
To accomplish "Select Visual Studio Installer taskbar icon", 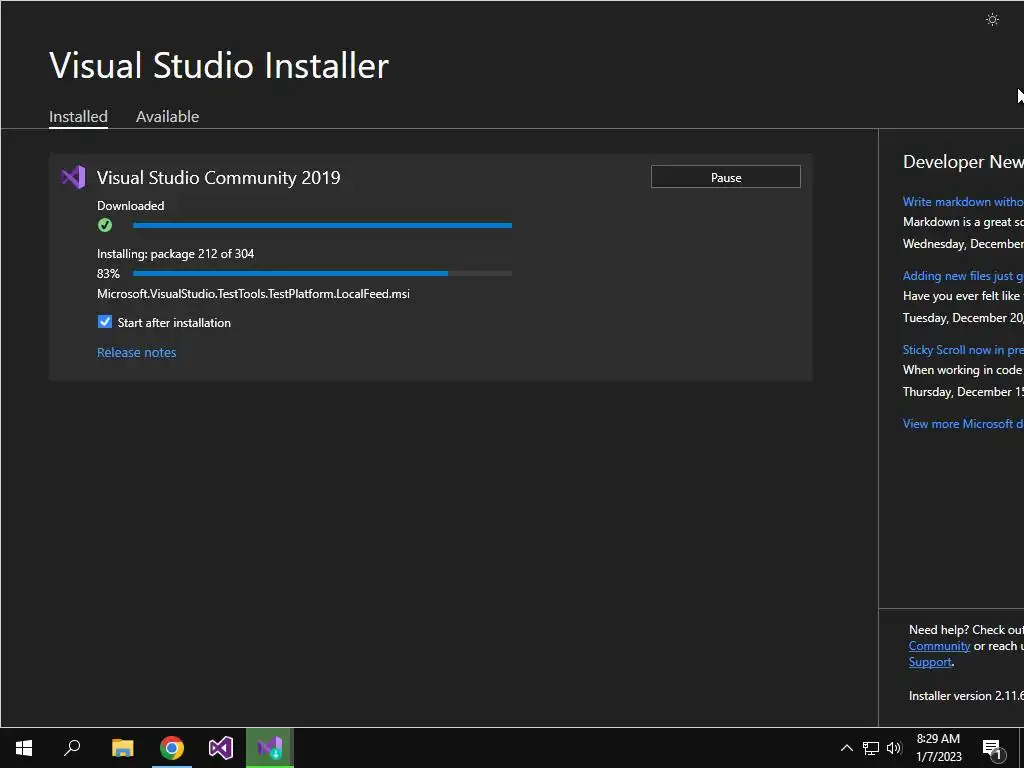I will coord(270,748).
